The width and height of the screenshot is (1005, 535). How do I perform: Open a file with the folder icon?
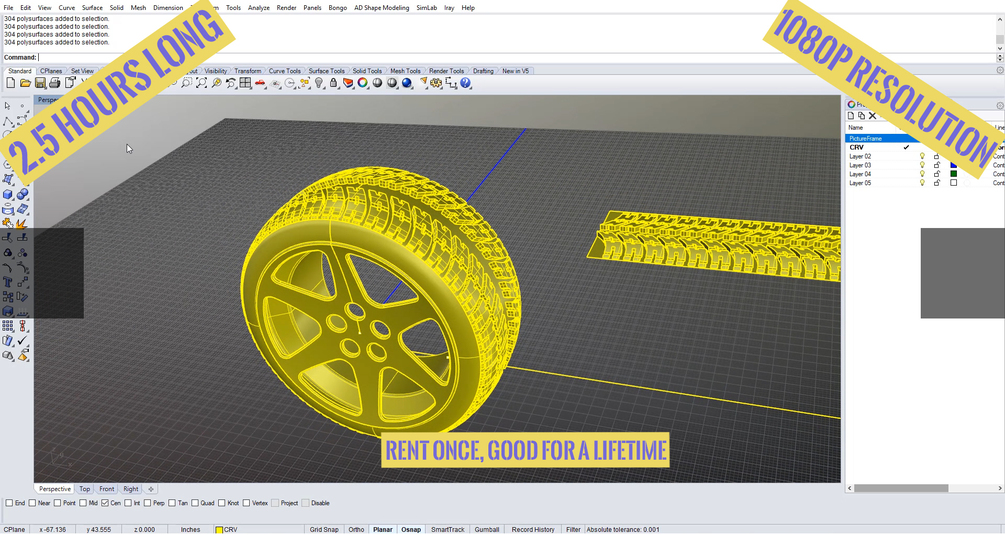25,83
